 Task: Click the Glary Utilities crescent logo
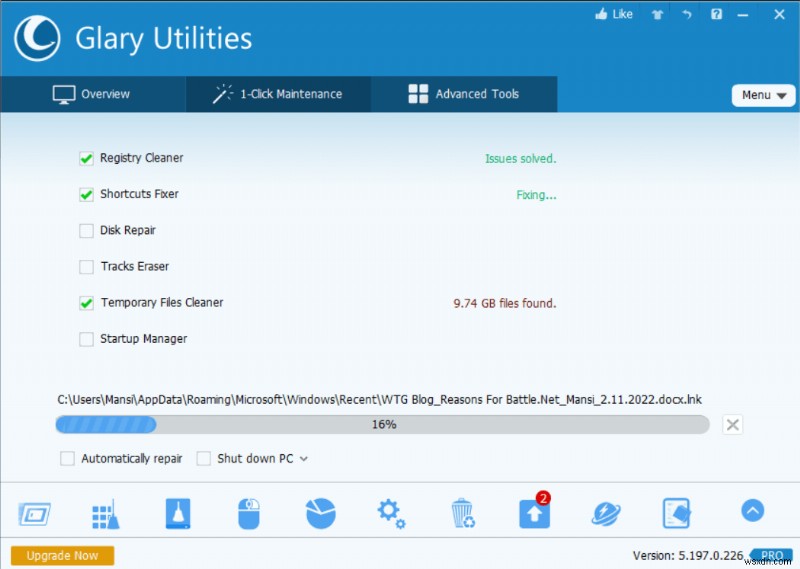[x=37, y=38]
